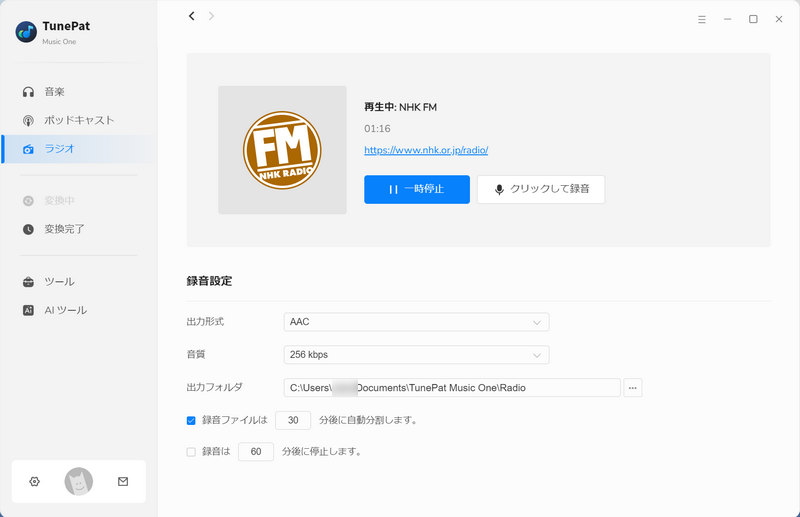Click the auto-stop minutes field showing 60
800x517 pixels.
click(256, 452)
